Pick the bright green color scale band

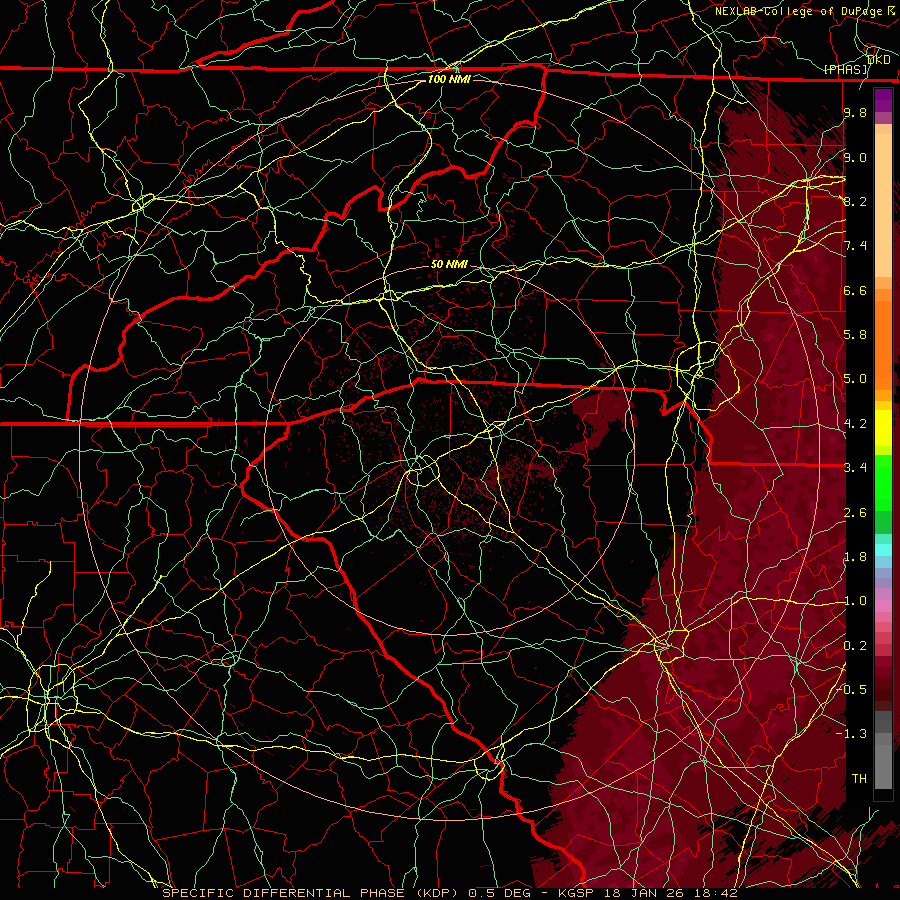(x=883, y=482)
